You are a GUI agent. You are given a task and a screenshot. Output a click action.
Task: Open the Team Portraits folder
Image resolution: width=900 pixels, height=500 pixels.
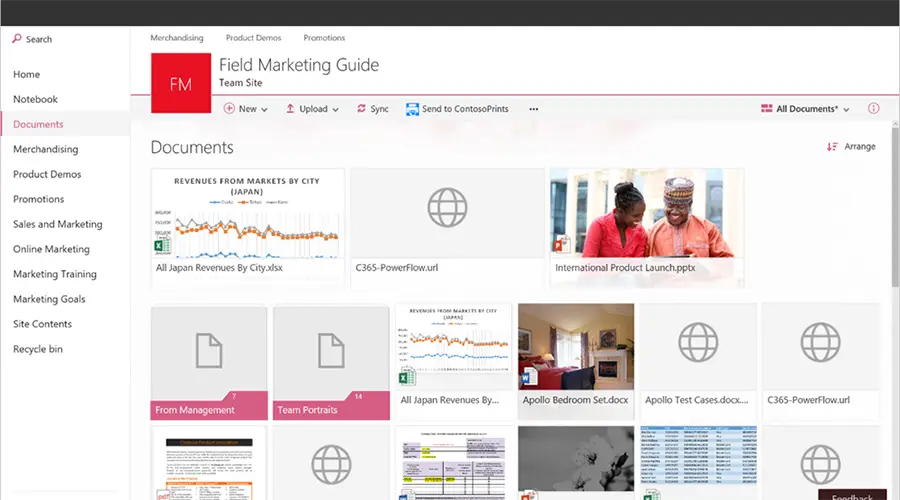(331, 360)
